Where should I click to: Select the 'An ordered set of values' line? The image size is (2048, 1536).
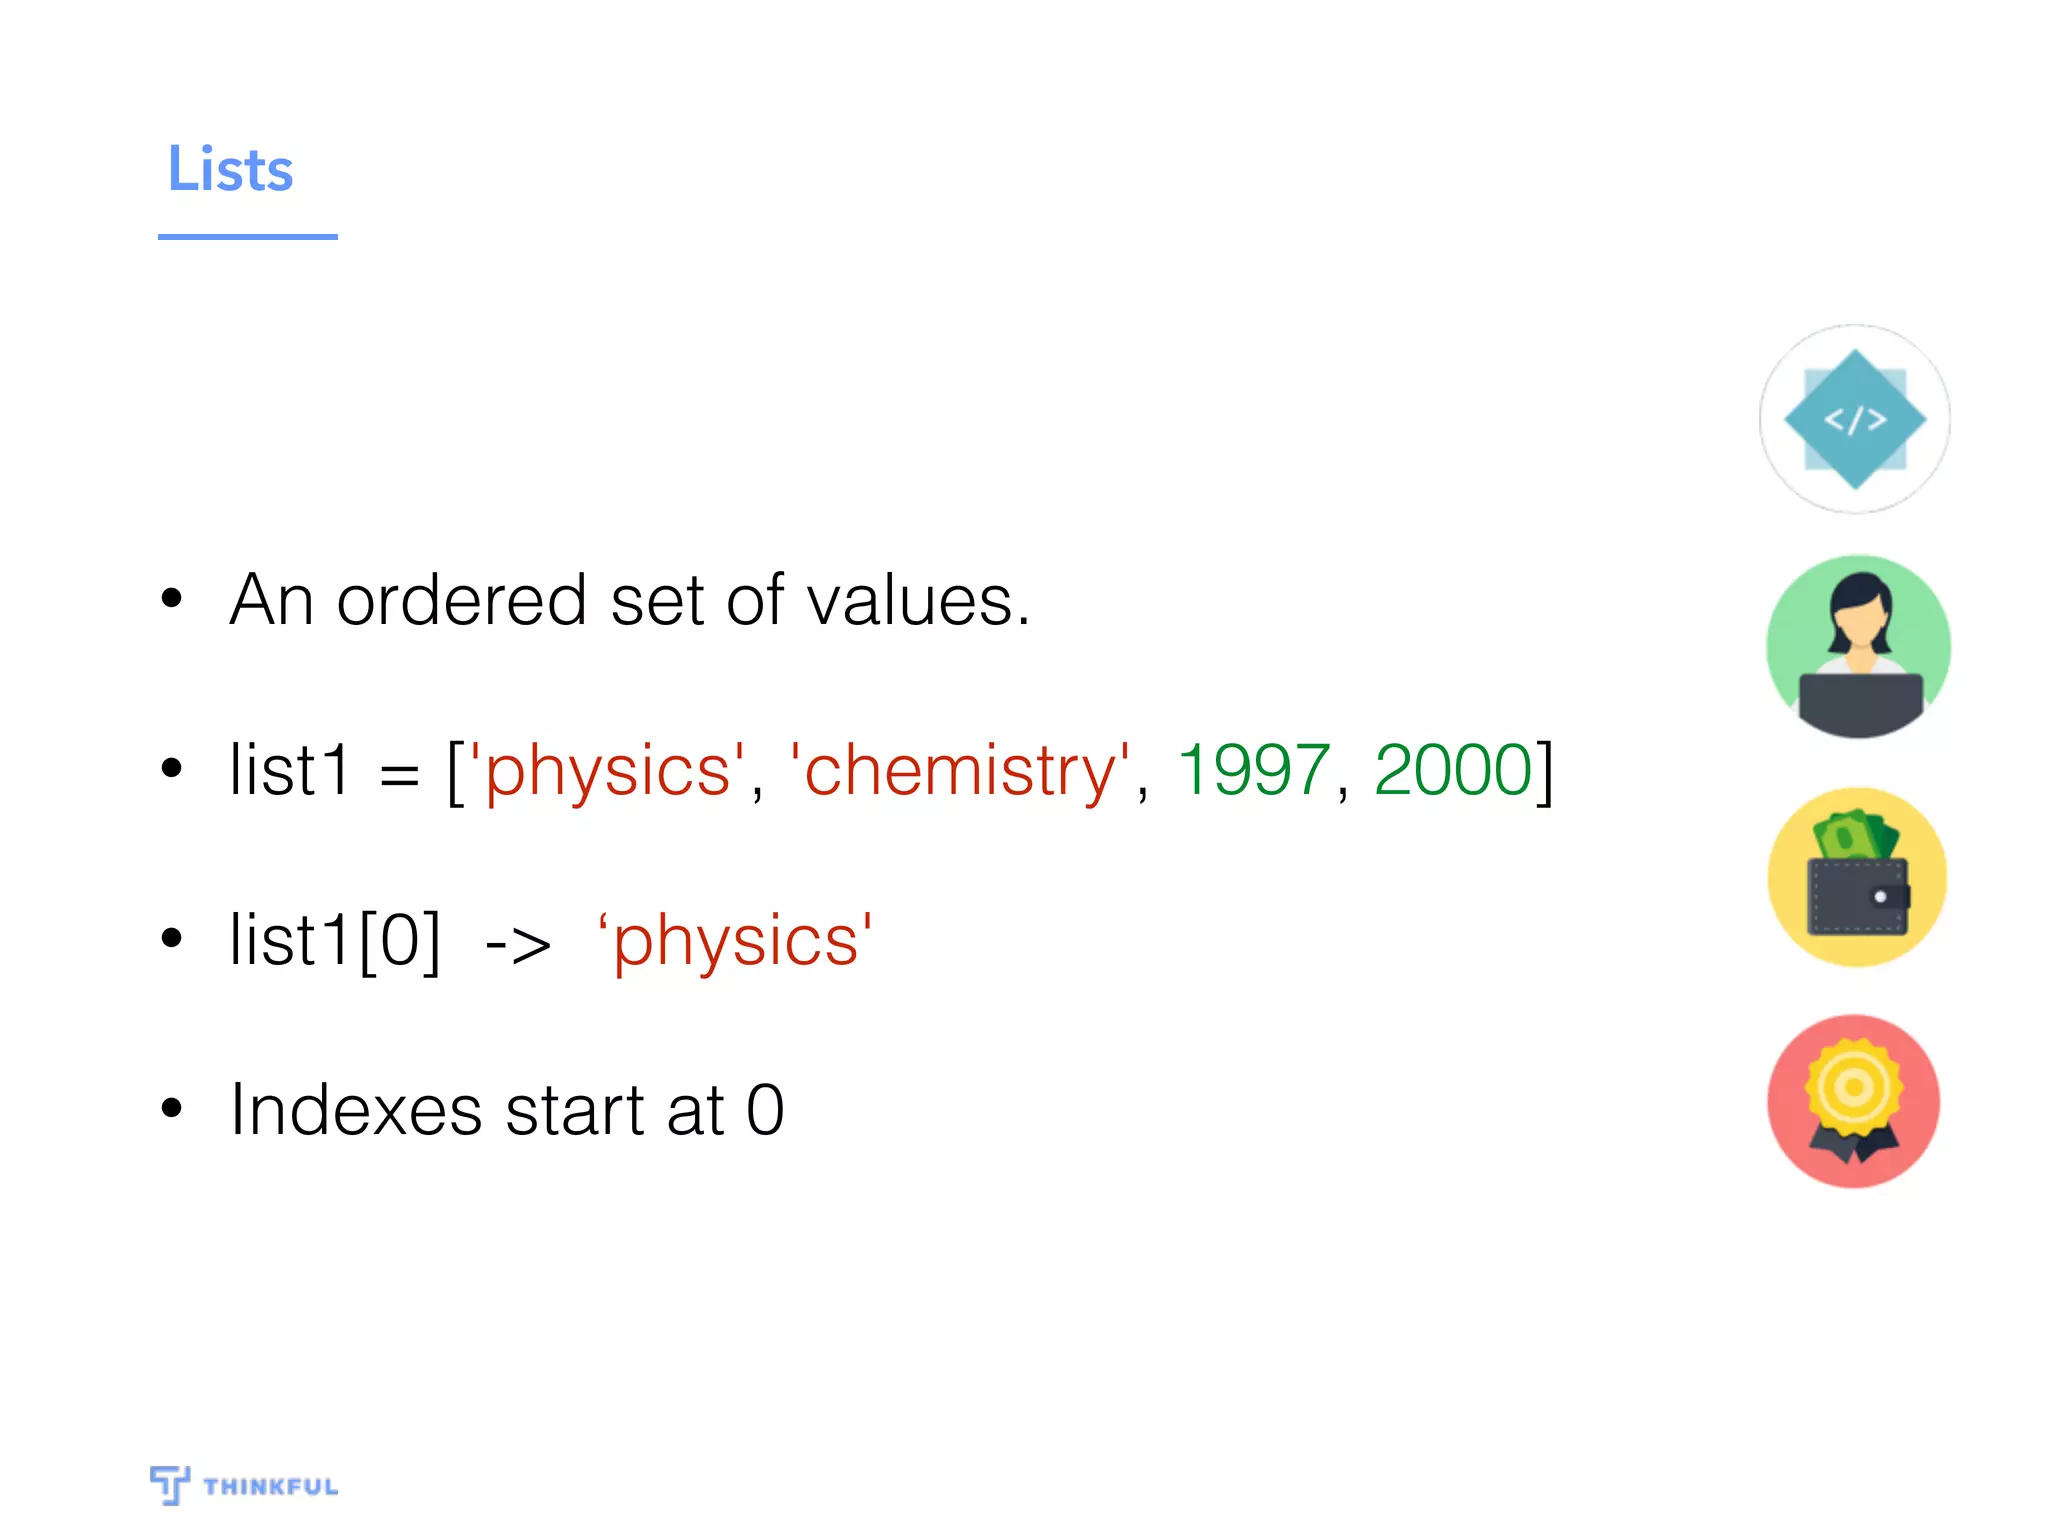[x=630, y=600]
